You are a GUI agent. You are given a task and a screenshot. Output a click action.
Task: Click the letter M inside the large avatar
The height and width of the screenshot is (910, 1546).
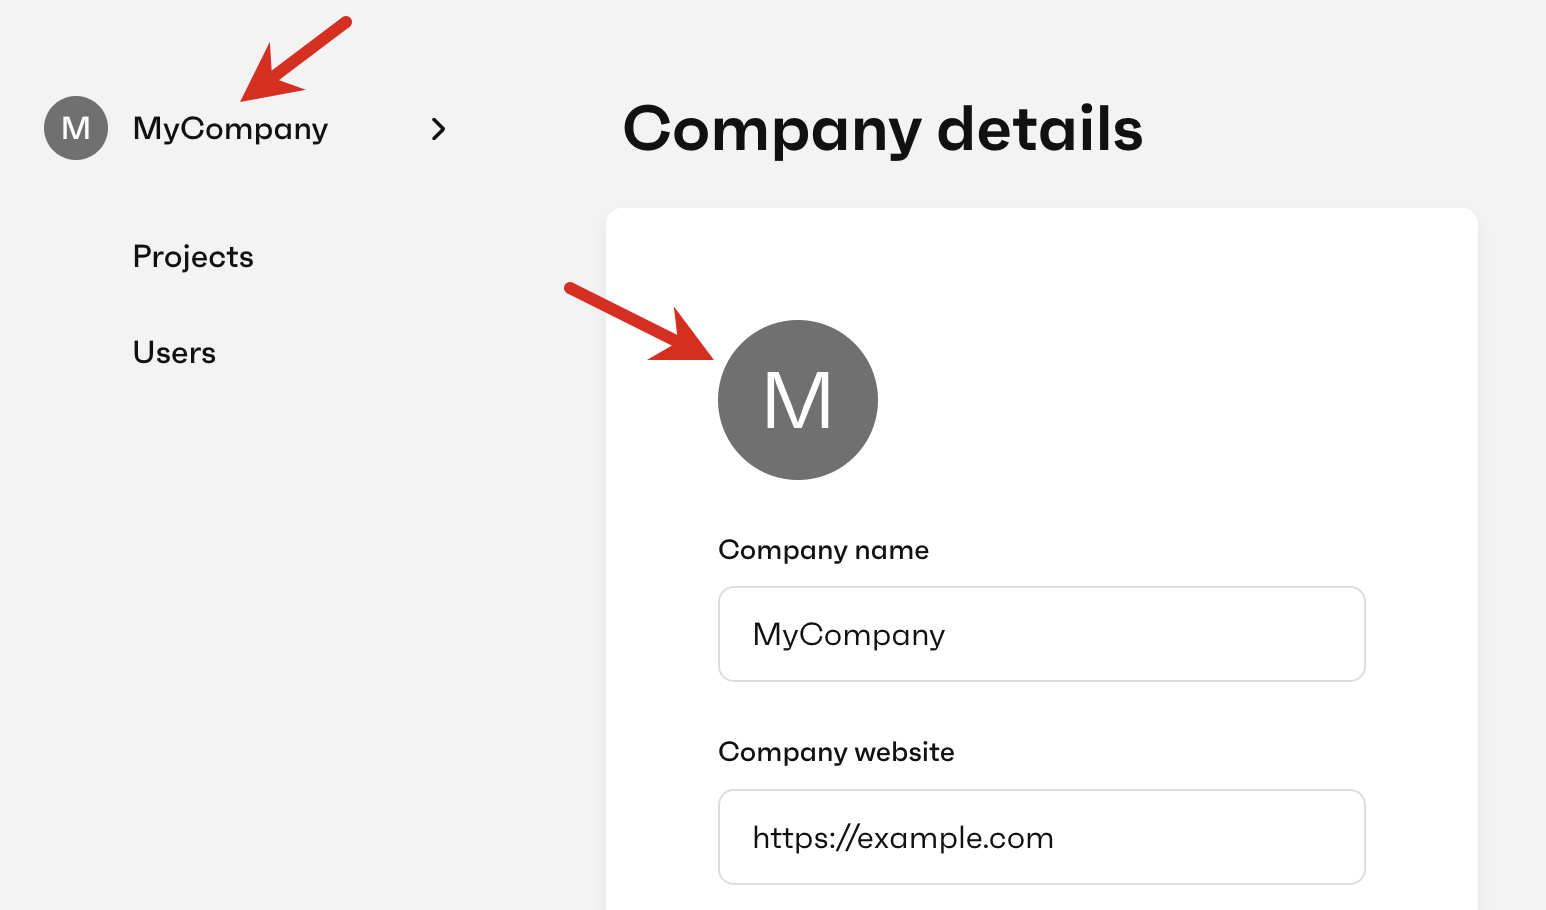(x=797, y=401)
